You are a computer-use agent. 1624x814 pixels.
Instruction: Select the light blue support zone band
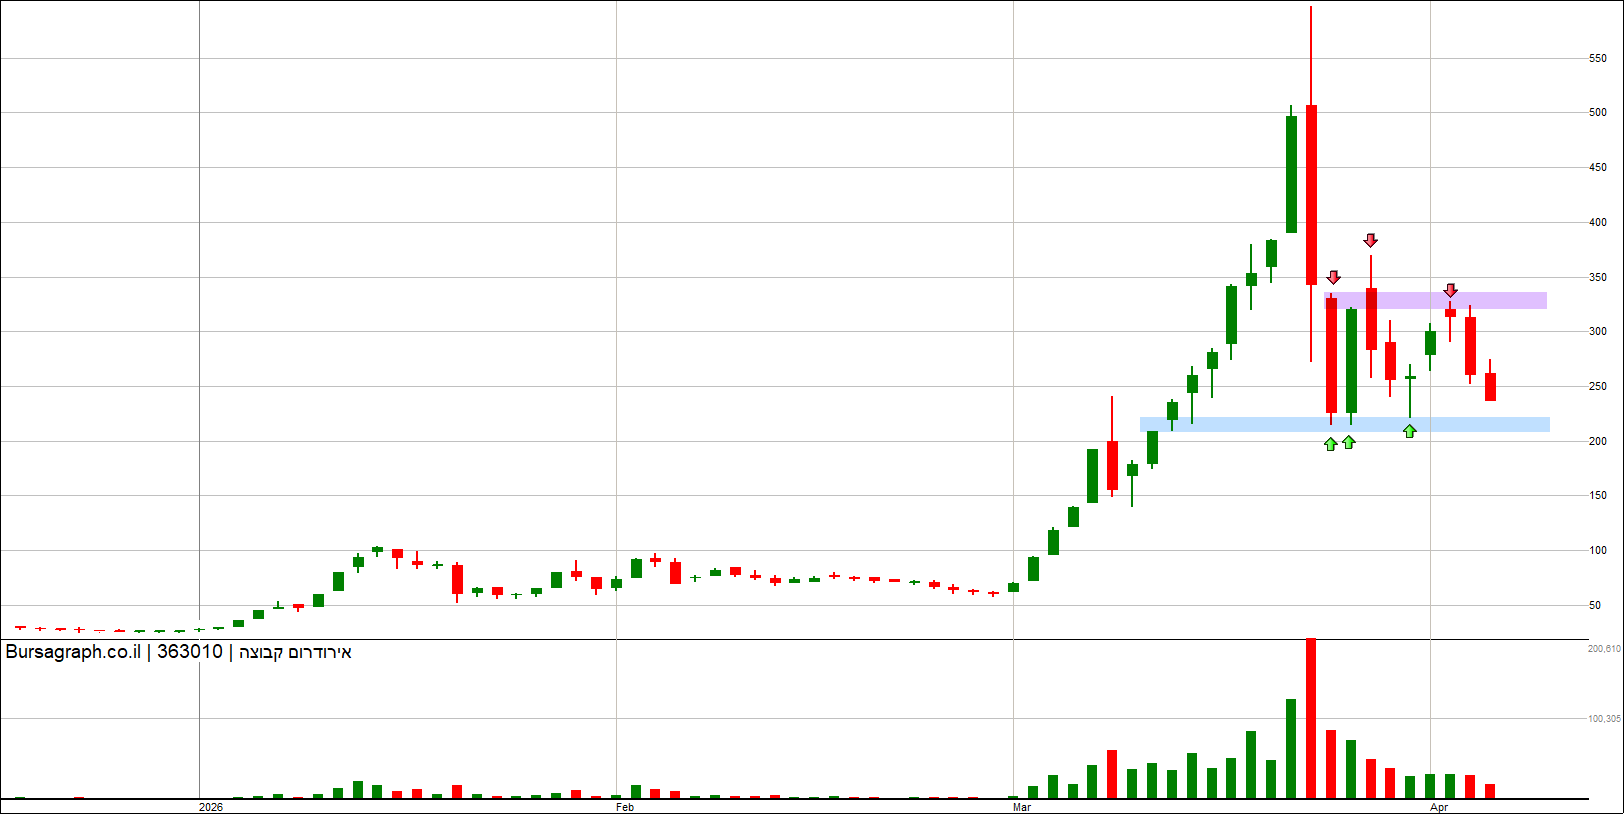coord(1345,425)
